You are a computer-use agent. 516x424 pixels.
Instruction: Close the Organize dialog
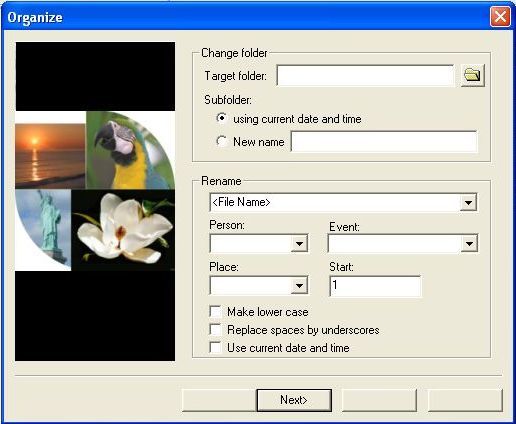[x=500, y=16]
